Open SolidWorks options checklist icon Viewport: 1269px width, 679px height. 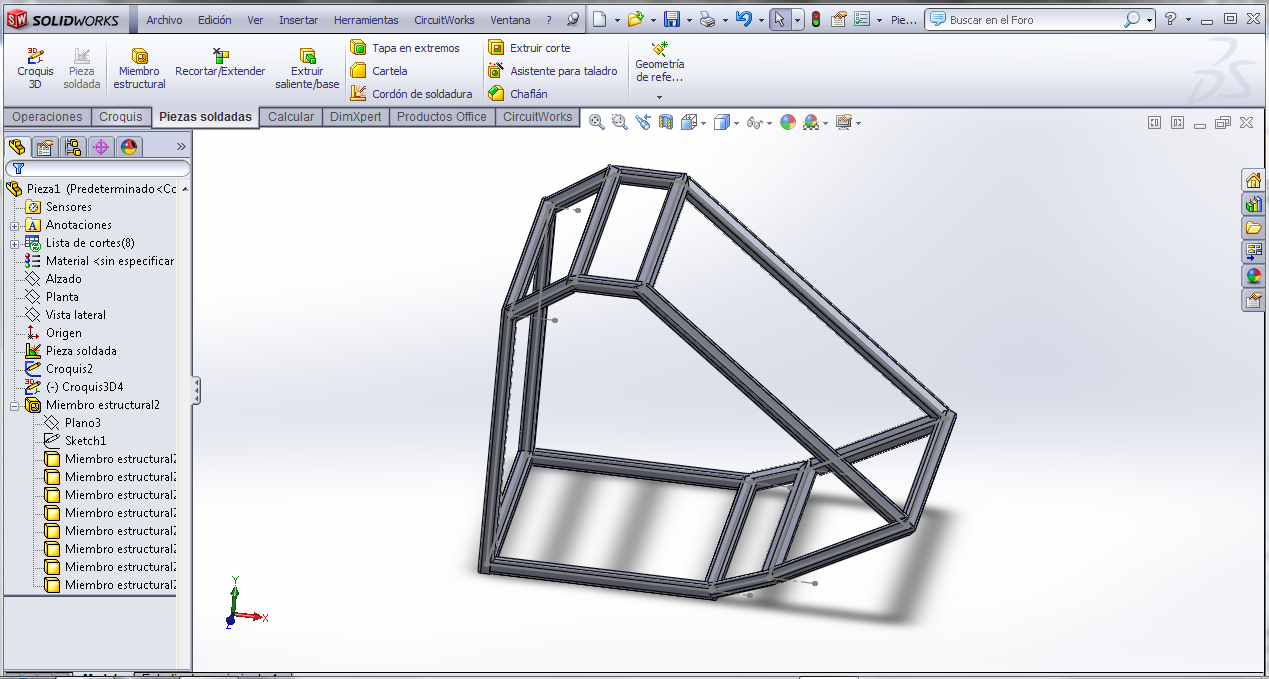[x=862, y=19]
